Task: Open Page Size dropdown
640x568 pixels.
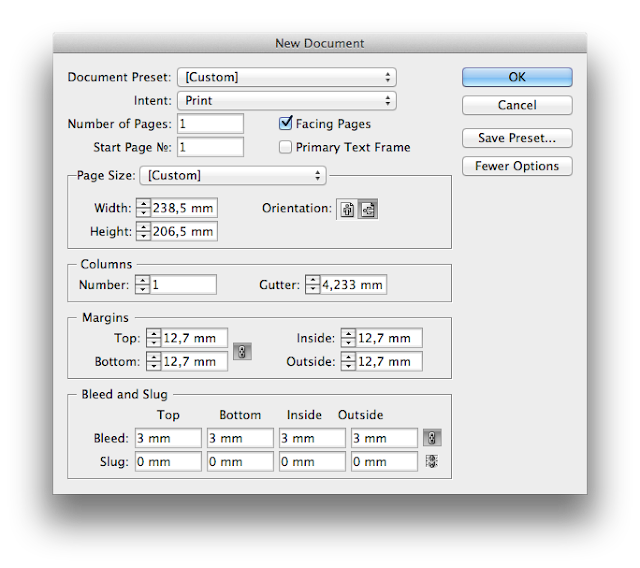Action: point(232,175)
